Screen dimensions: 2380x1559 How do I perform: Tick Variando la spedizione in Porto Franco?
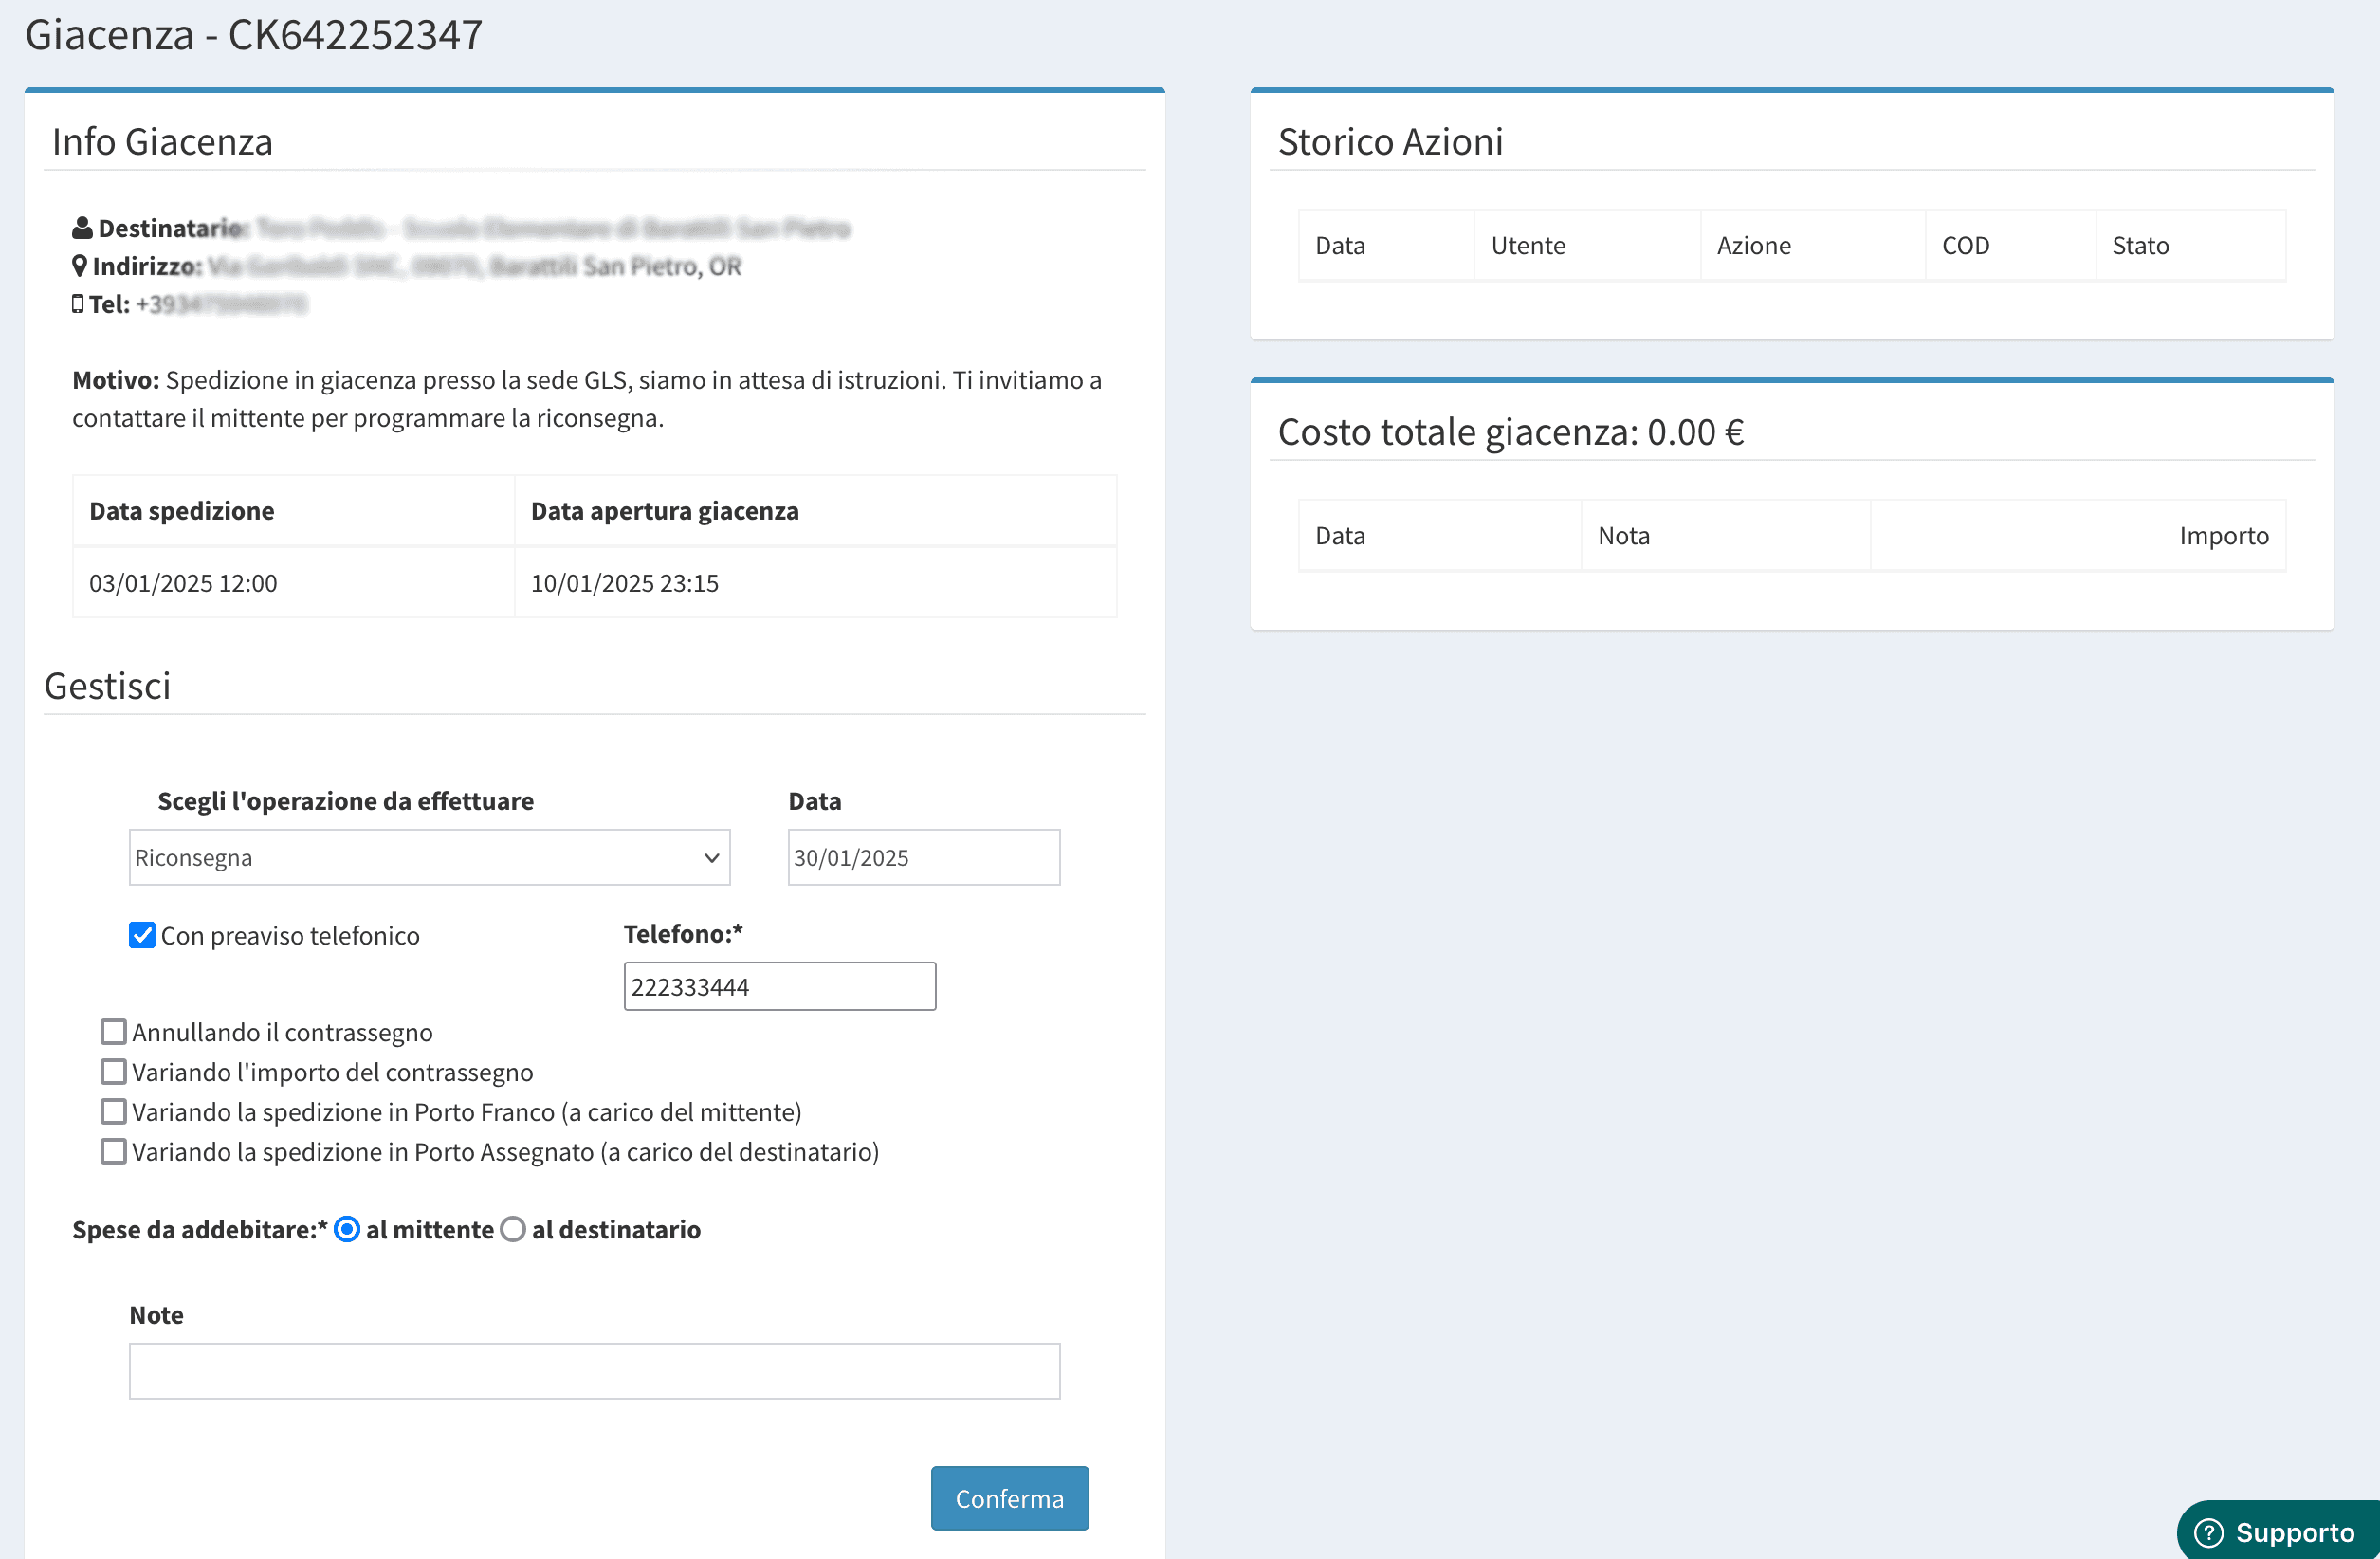114,1111
